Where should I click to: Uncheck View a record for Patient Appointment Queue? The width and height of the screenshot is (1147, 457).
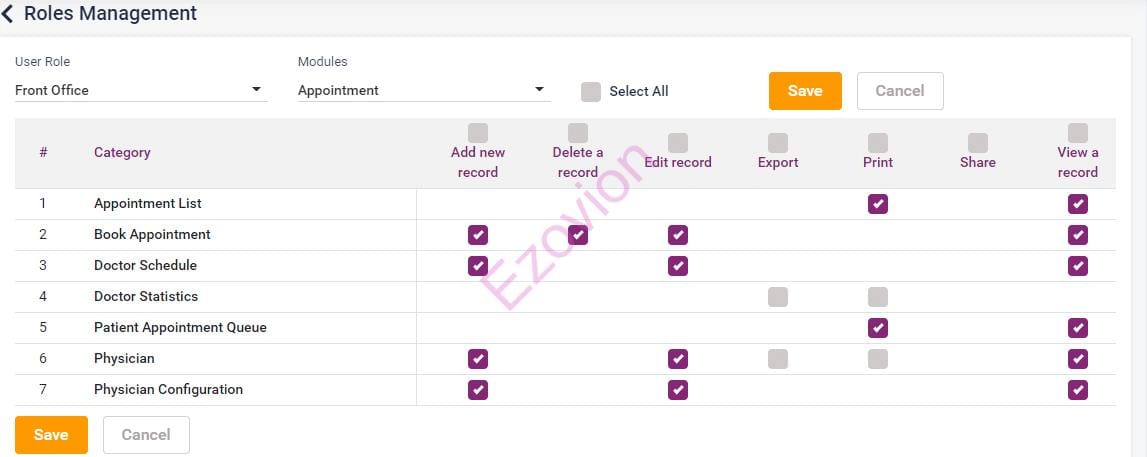pos(1078,328)
